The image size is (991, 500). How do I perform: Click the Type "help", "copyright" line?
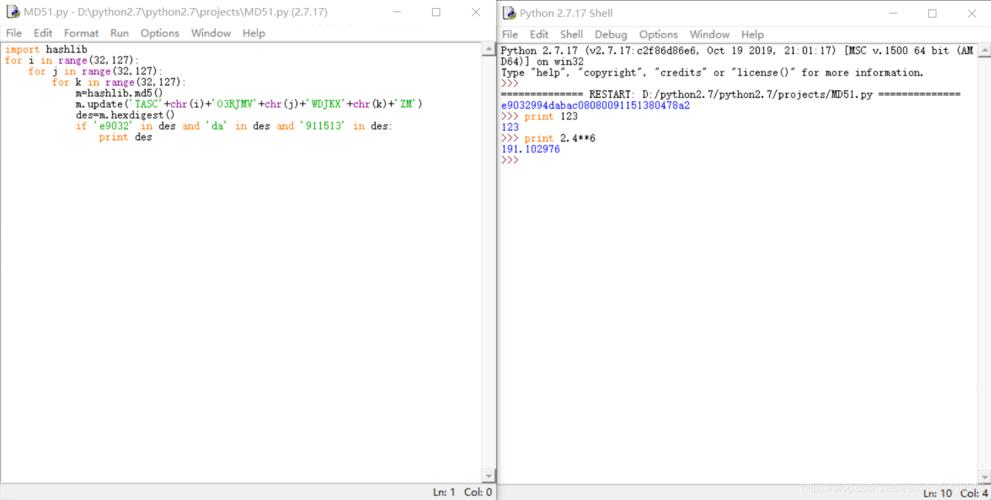(712, 73)
